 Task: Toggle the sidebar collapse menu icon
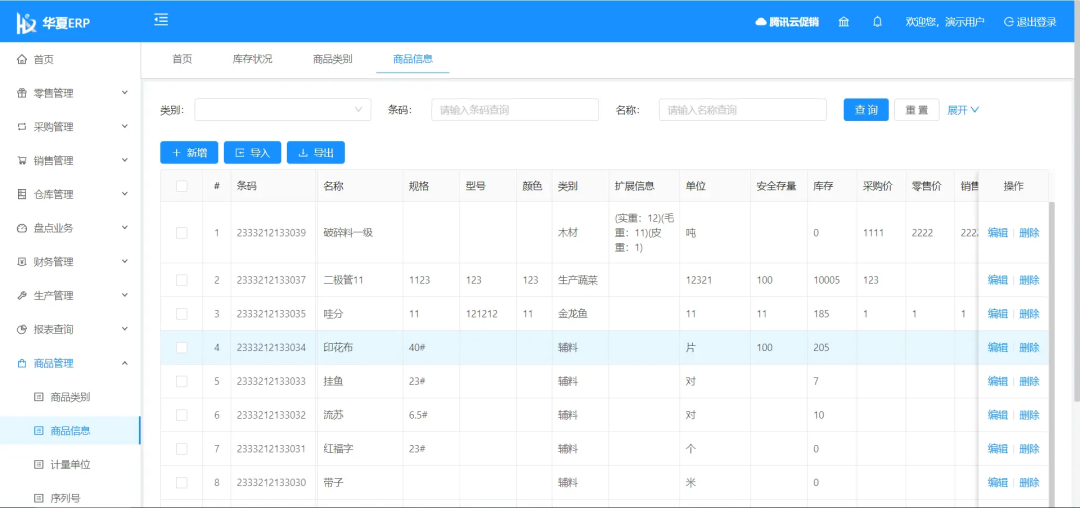coord(161,20)
